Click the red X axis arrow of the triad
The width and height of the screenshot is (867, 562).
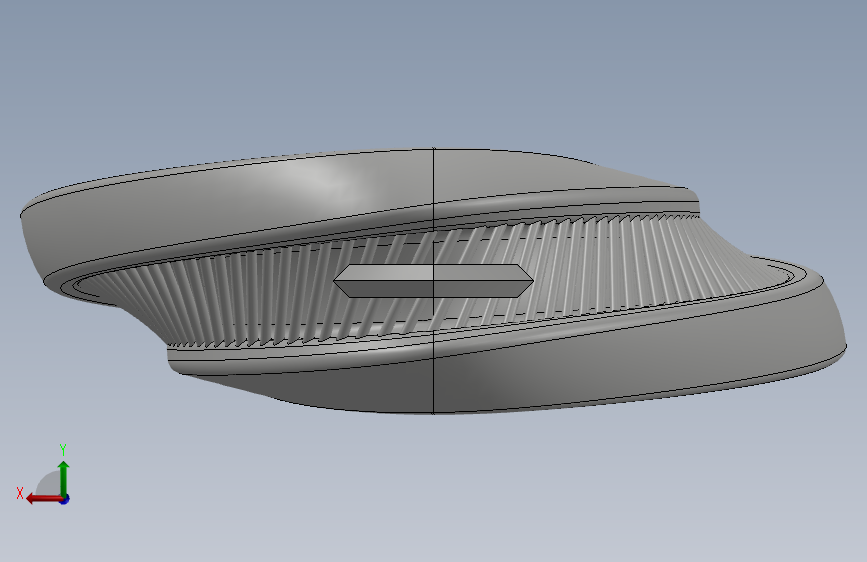pos(44,499)
